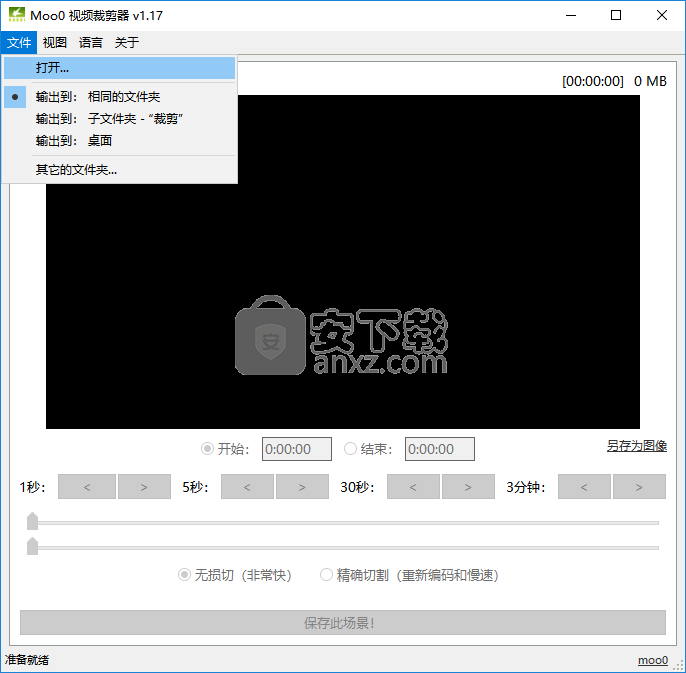Open the 语言 menu
Viewport: 686px width, 673px height.
pyautogui.click(x=91, y=42)
